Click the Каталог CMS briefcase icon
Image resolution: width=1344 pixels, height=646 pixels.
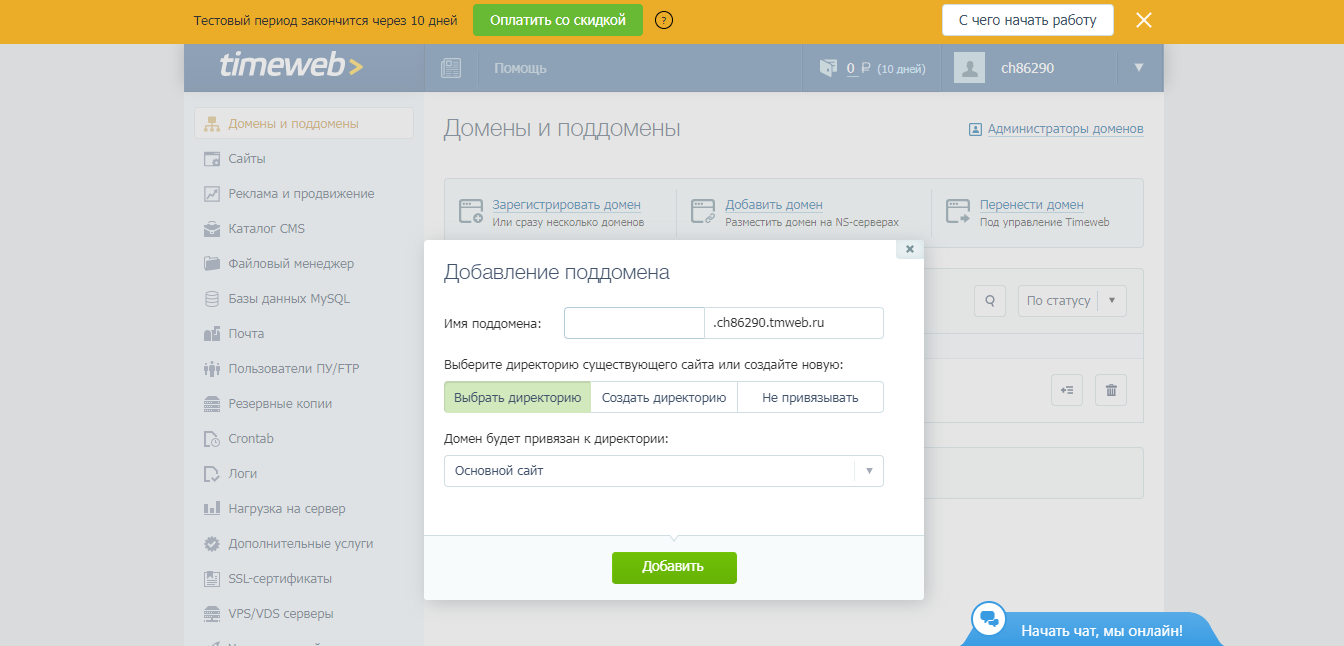coord(212,228)
